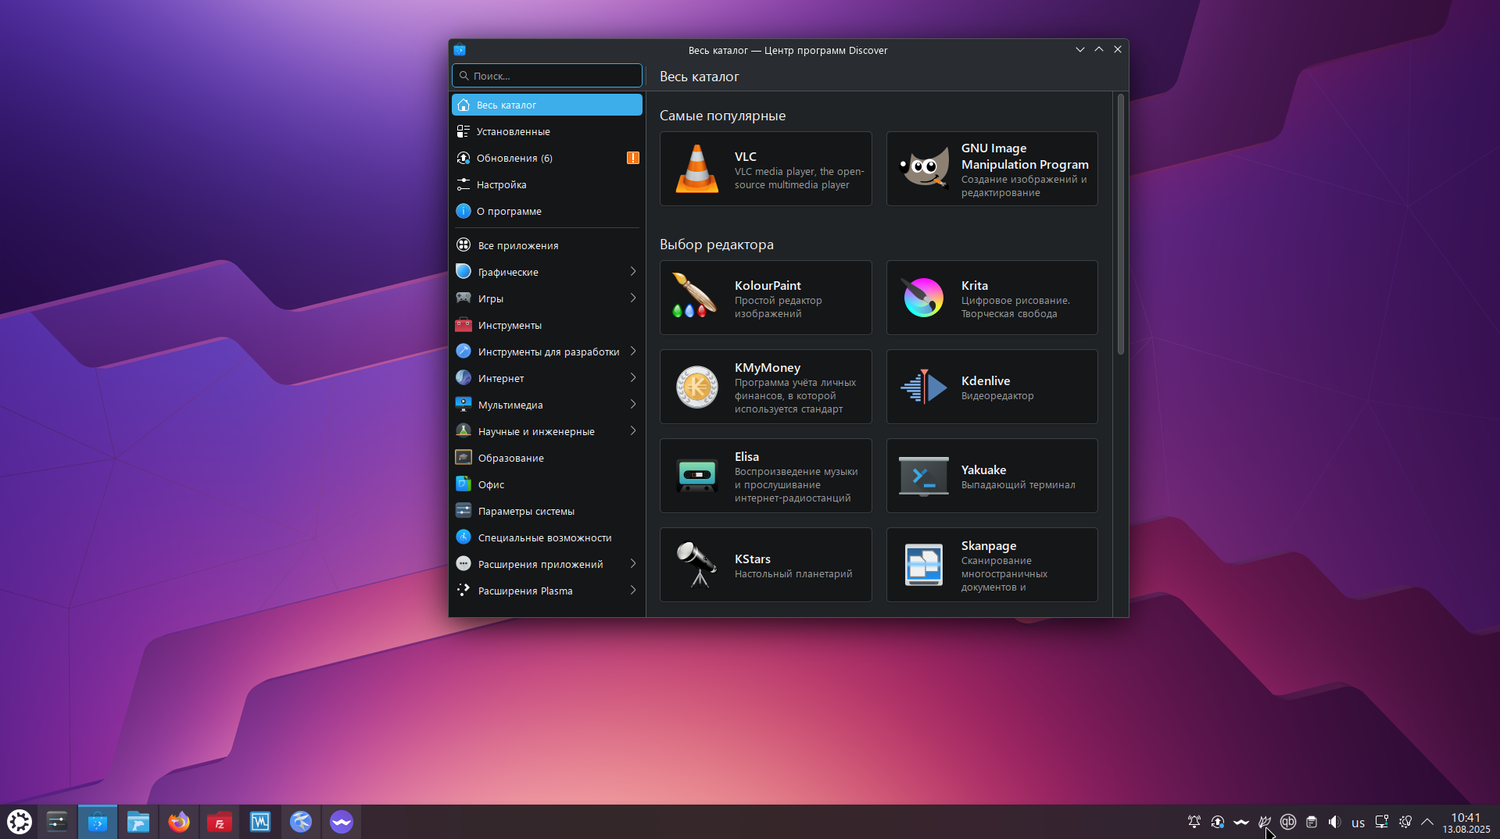The image size is (1500, 839).
Task: Open the Yakuake terminal card
Action: [992, 476]
